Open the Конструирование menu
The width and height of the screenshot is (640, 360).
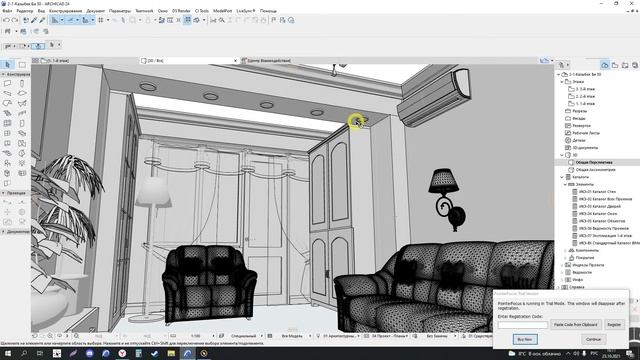click(65, 11)
